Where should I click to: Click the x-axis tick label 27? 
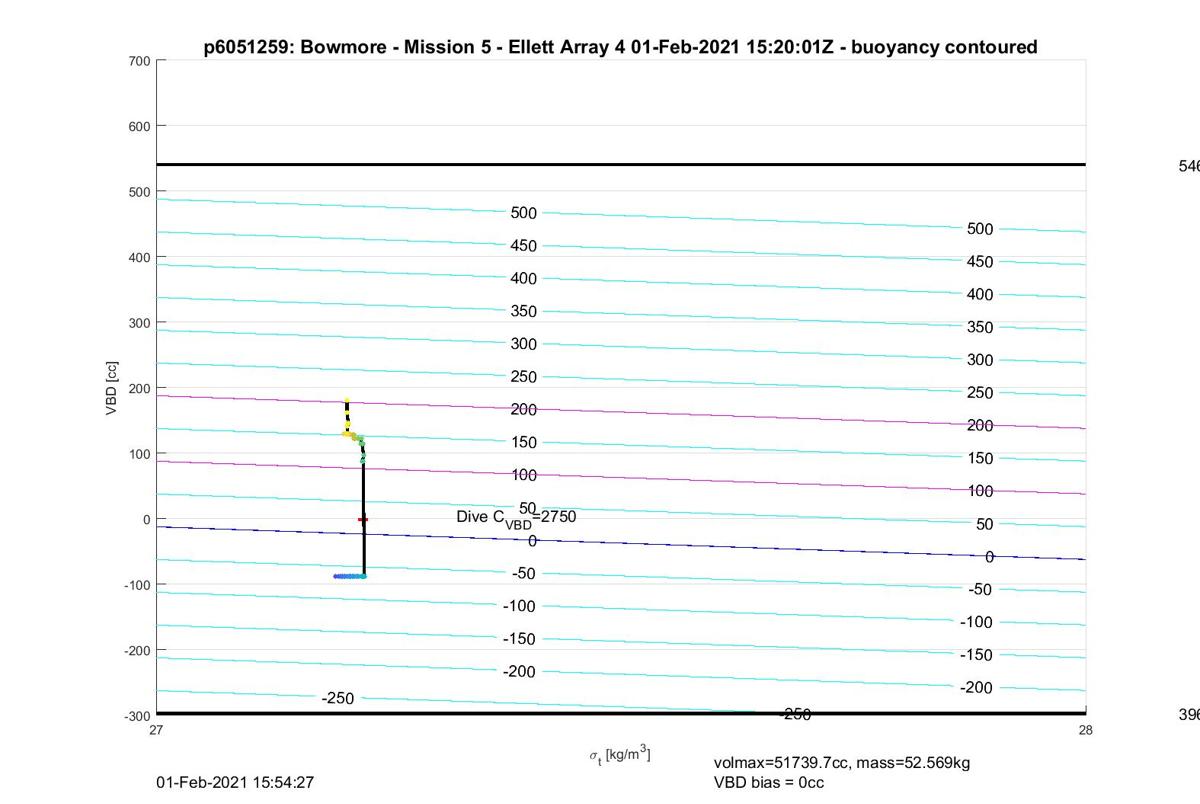156,730
